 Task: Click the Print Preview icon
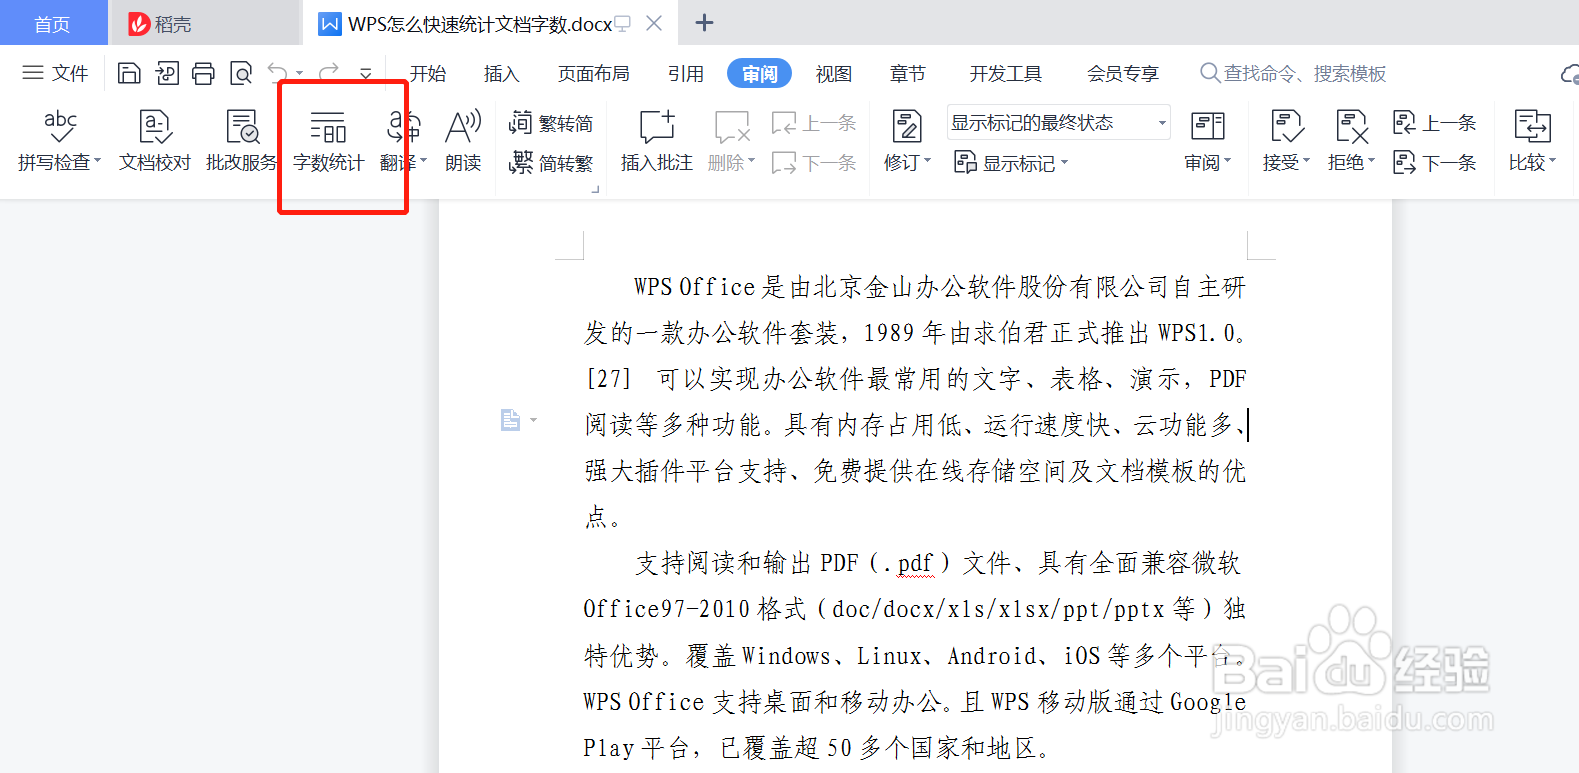[241, 73]
